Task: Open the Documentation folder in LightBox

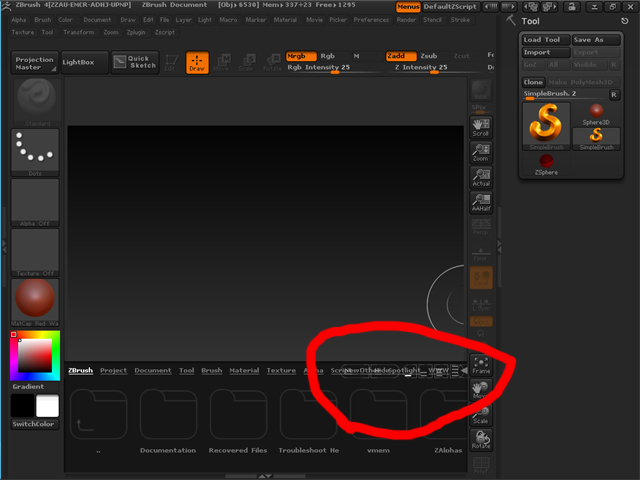Action: point(168,422)
